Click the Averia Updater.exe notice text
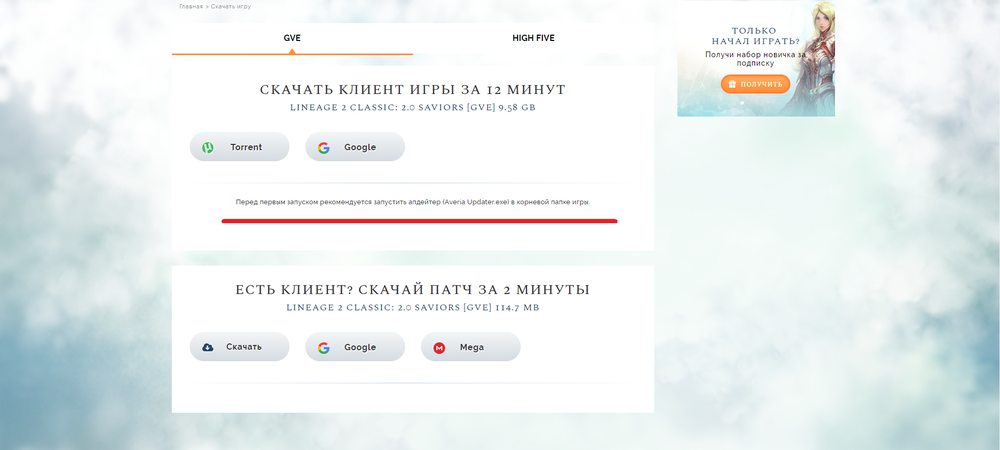Viewport: 1000px width, 450px height. 412,202
